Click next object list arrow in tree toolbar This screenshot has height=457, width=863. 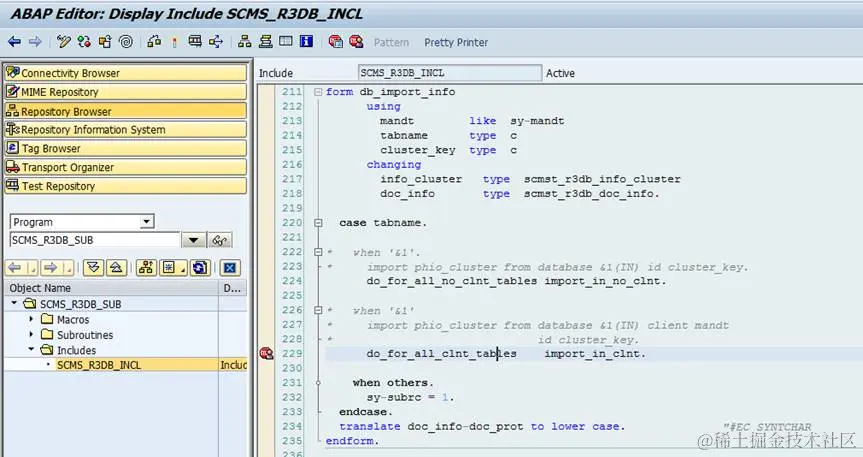(51, 268)
